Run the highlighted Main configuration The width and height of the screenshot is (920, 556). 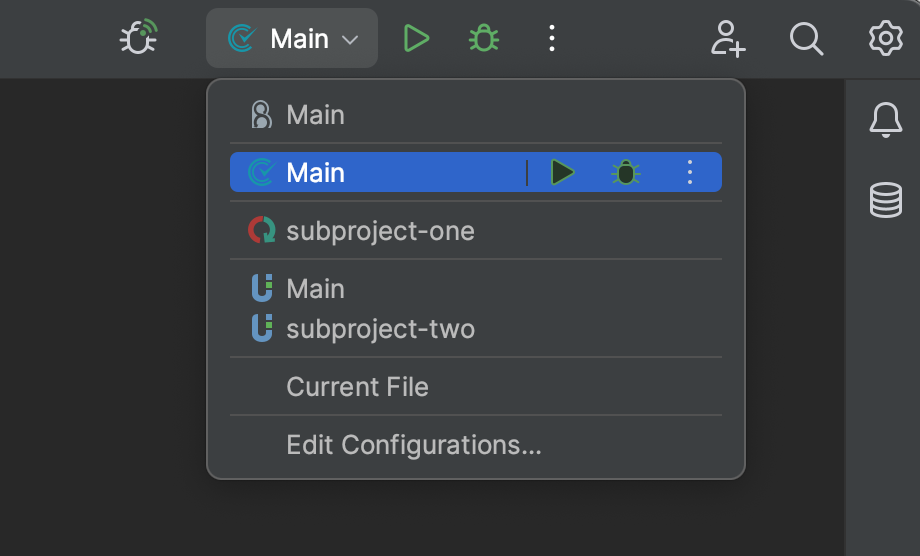(x=563, y=173)
